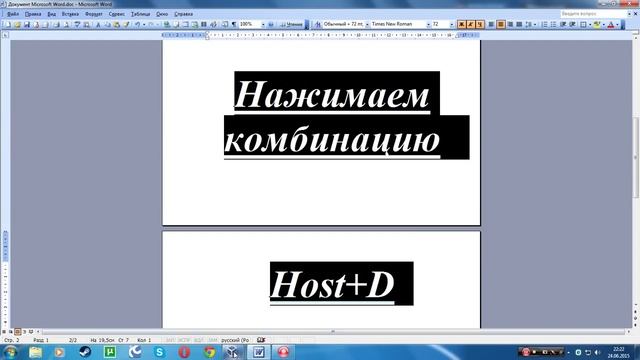The height and width of the screenshot is (360, 640).
Task: Open the Вид menu
Action: click(x=51, y=14)
